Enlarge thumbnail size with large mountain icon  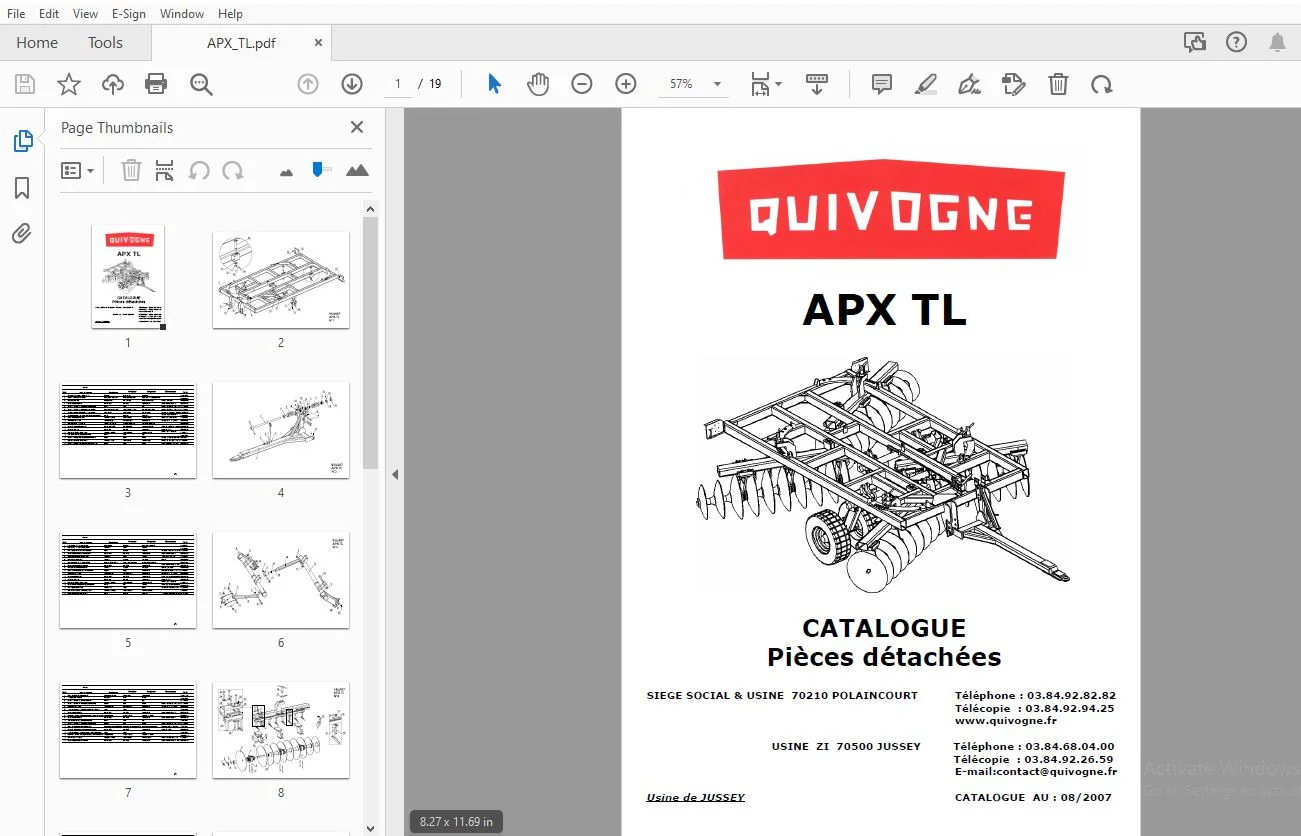coord(357,170)
